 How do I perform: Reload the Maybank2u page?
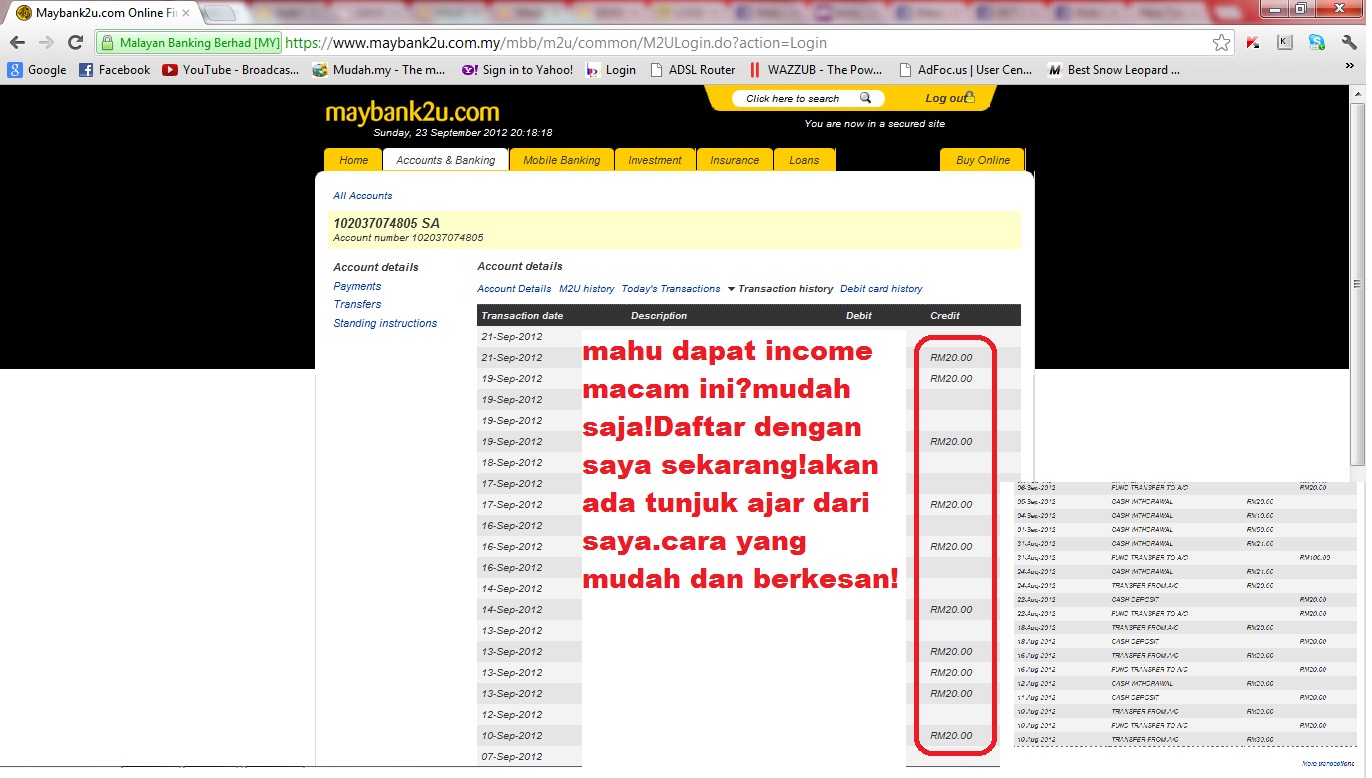click(75, 43)
